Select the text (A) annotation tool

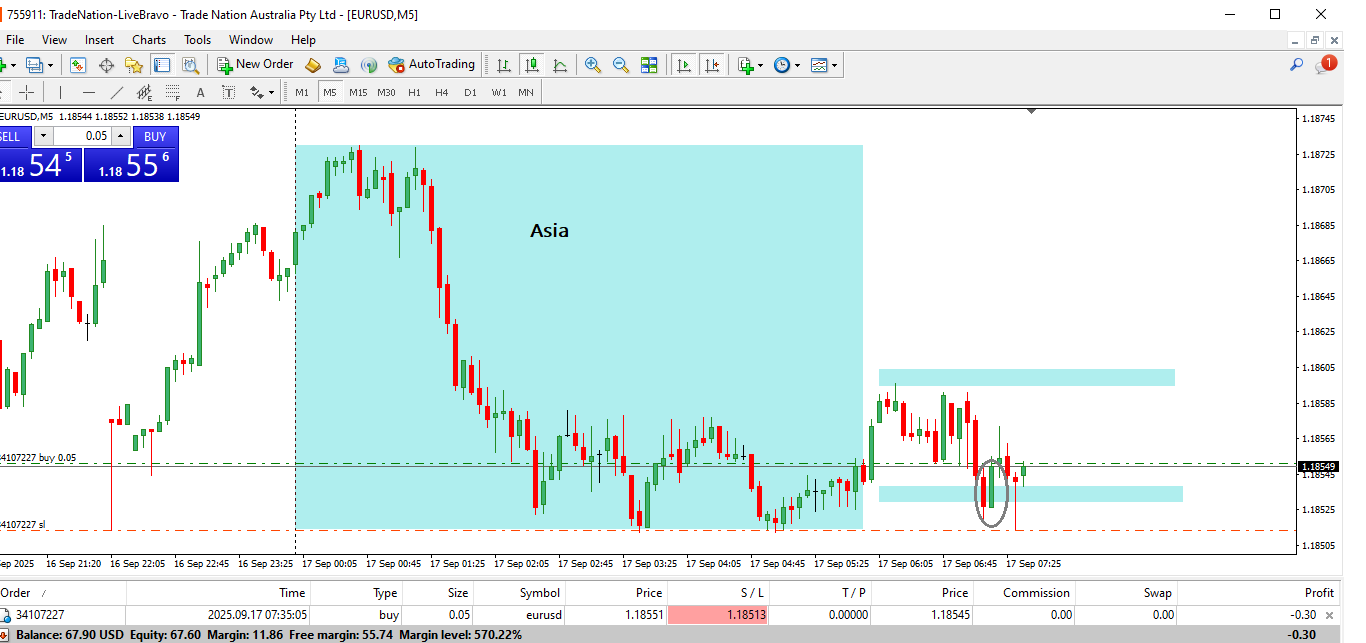[x=200, y=93]
